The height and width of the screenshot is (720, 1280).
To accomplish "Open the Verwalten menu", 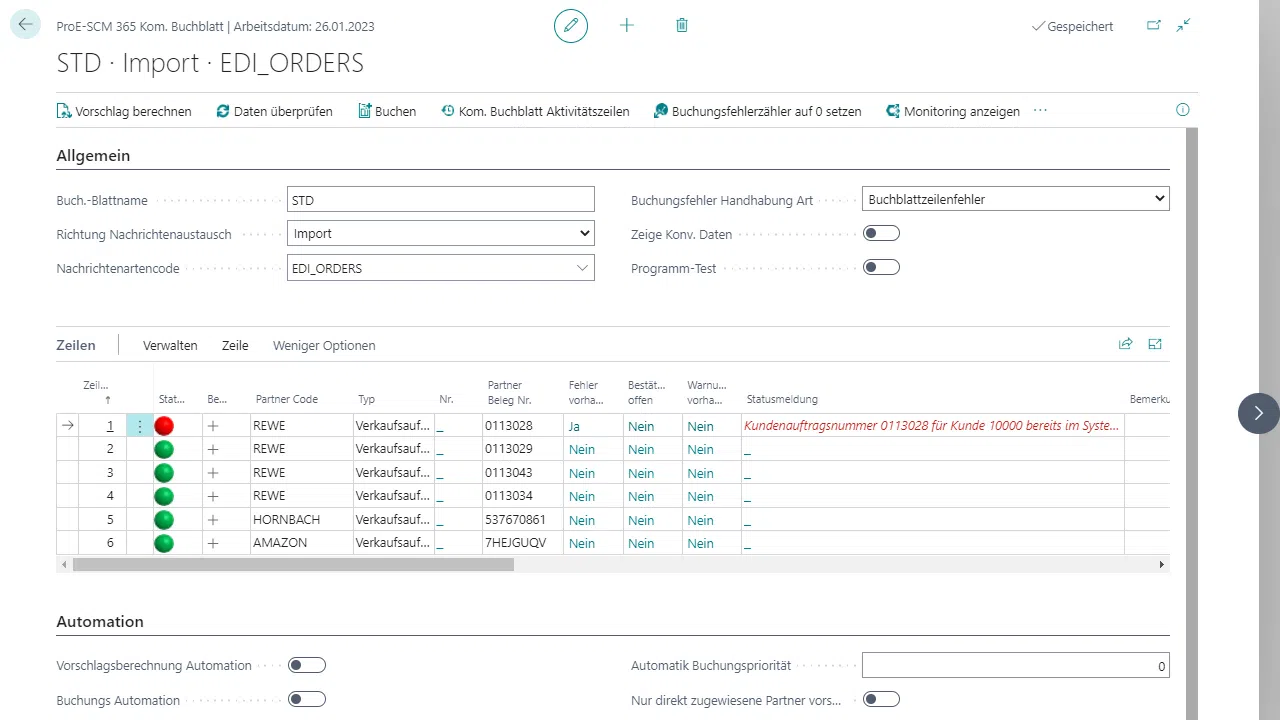I will coord(170,345).
